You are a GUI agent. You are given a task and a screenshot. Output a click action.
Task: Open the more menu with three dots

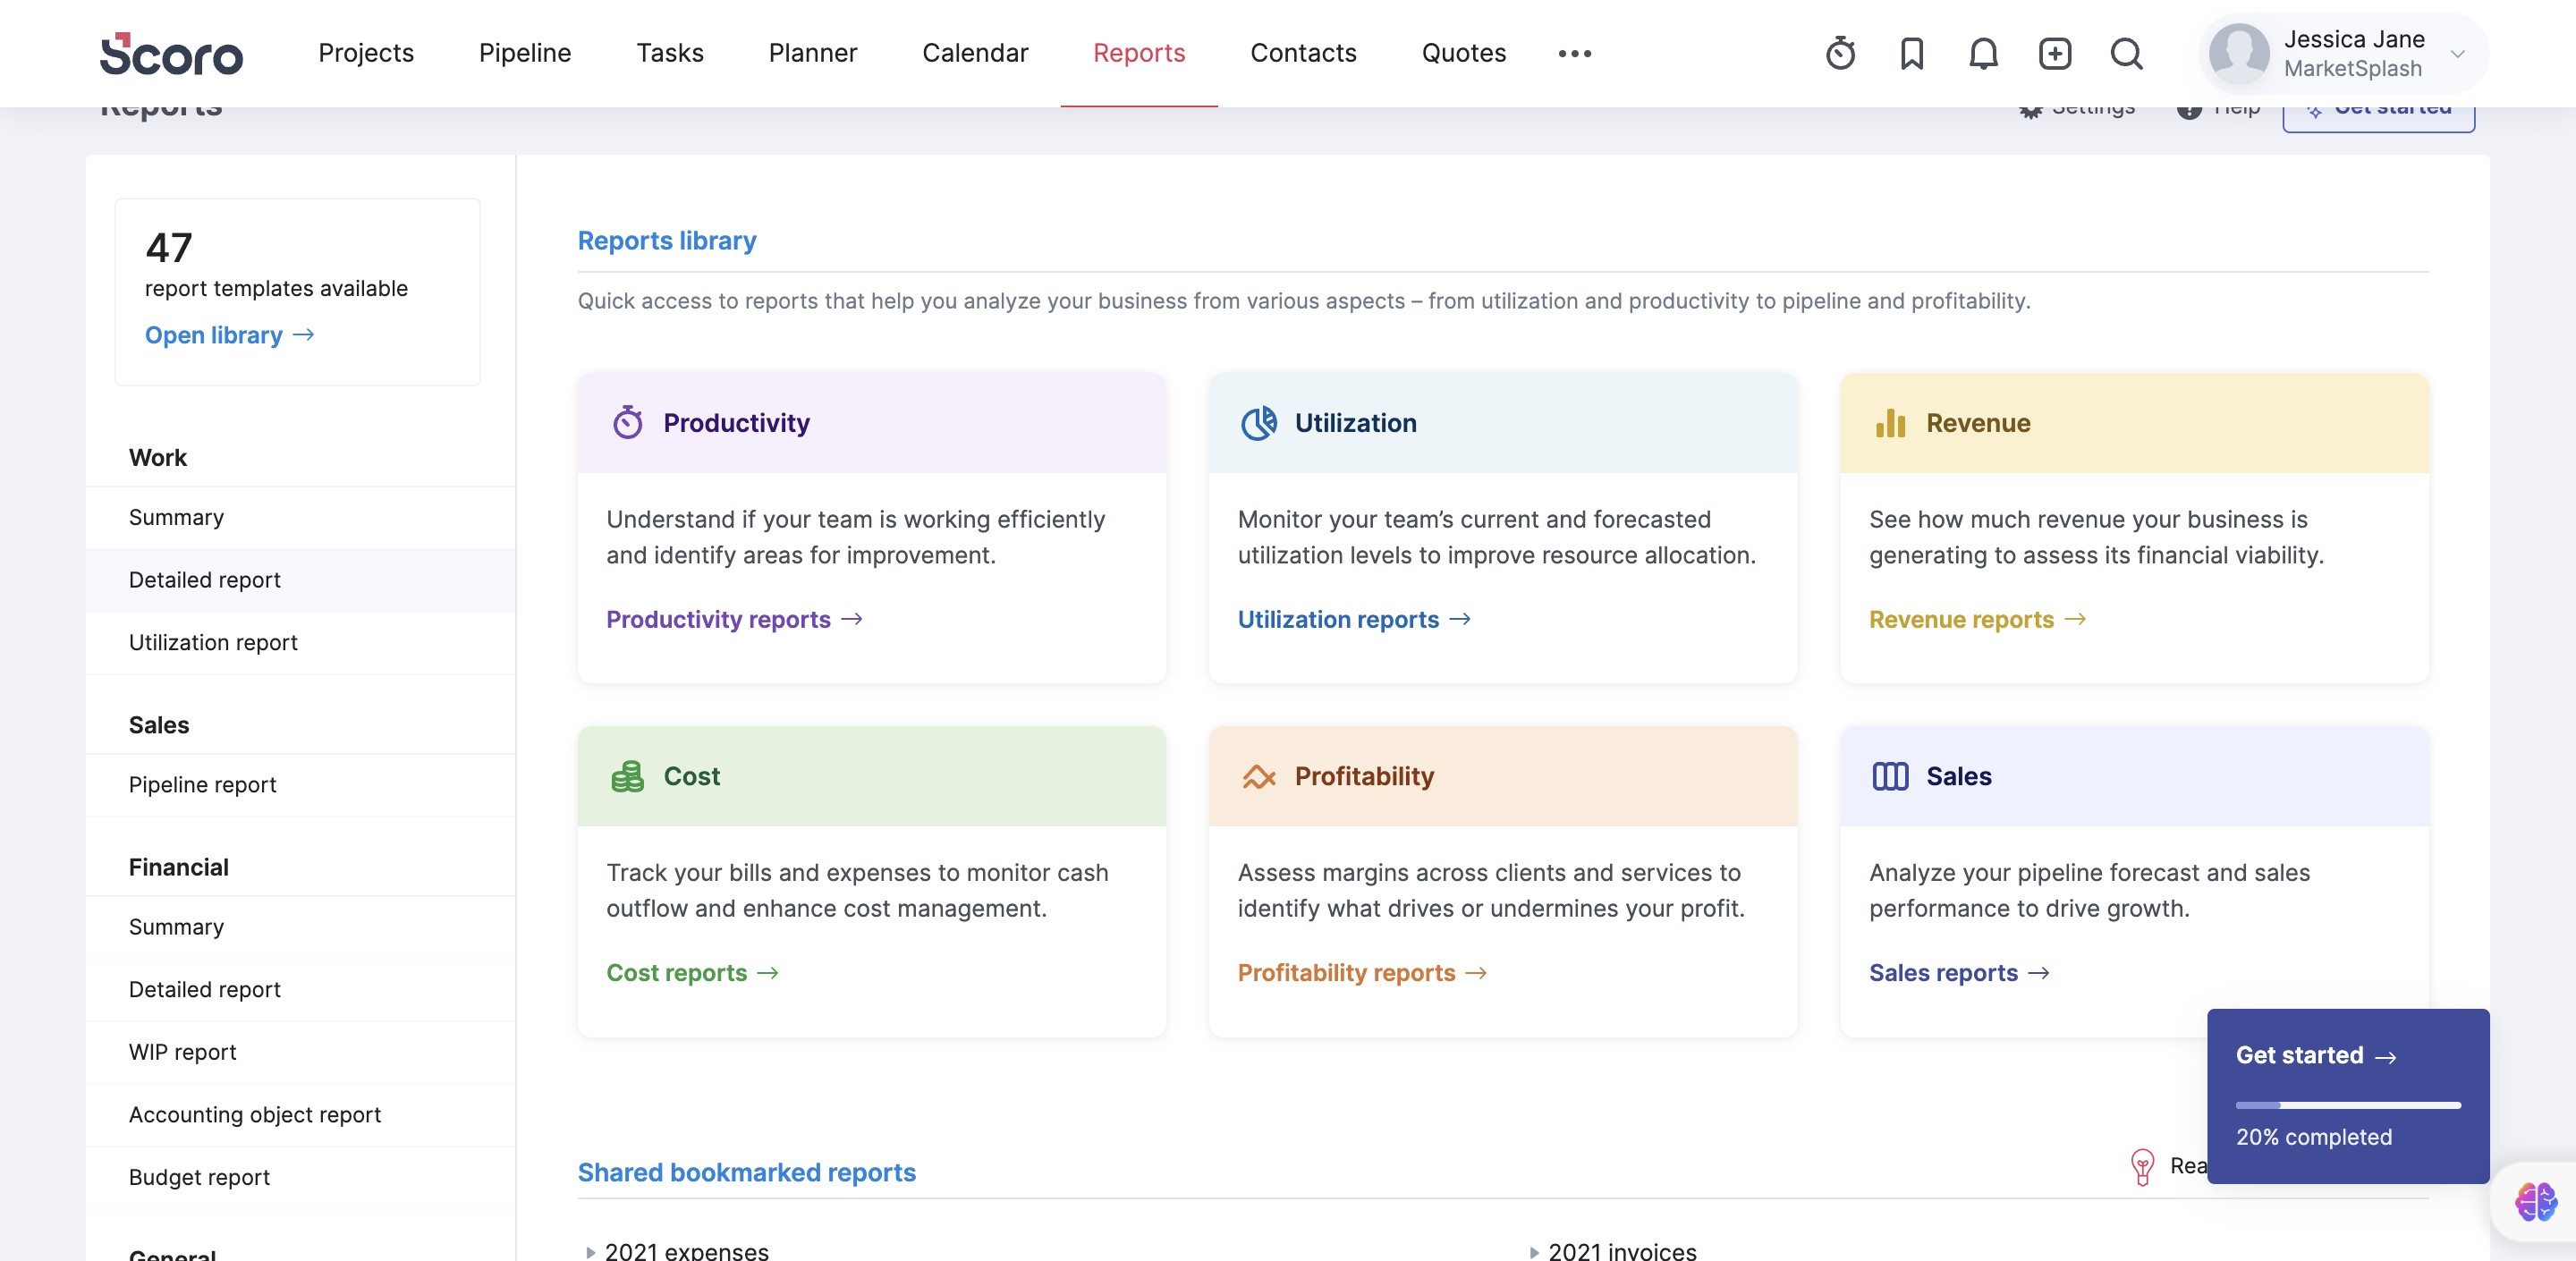point(1574,53)
